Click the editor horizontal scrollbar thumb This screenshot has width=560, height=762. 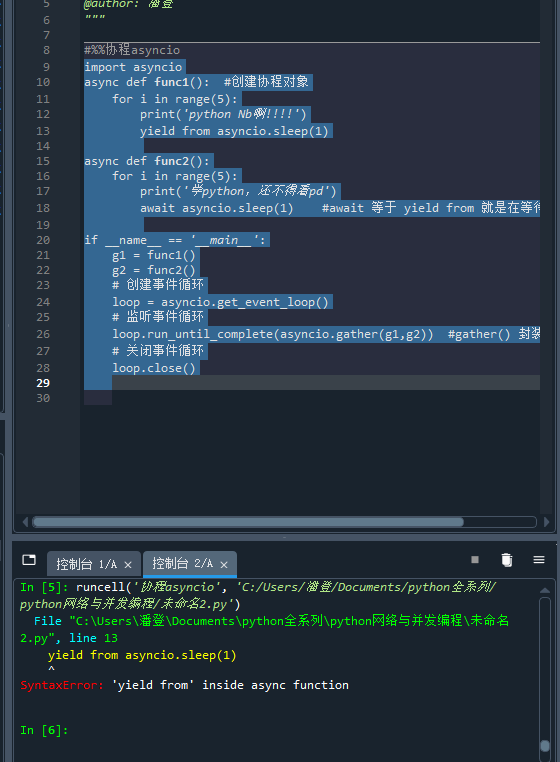(x=248, y=522)
